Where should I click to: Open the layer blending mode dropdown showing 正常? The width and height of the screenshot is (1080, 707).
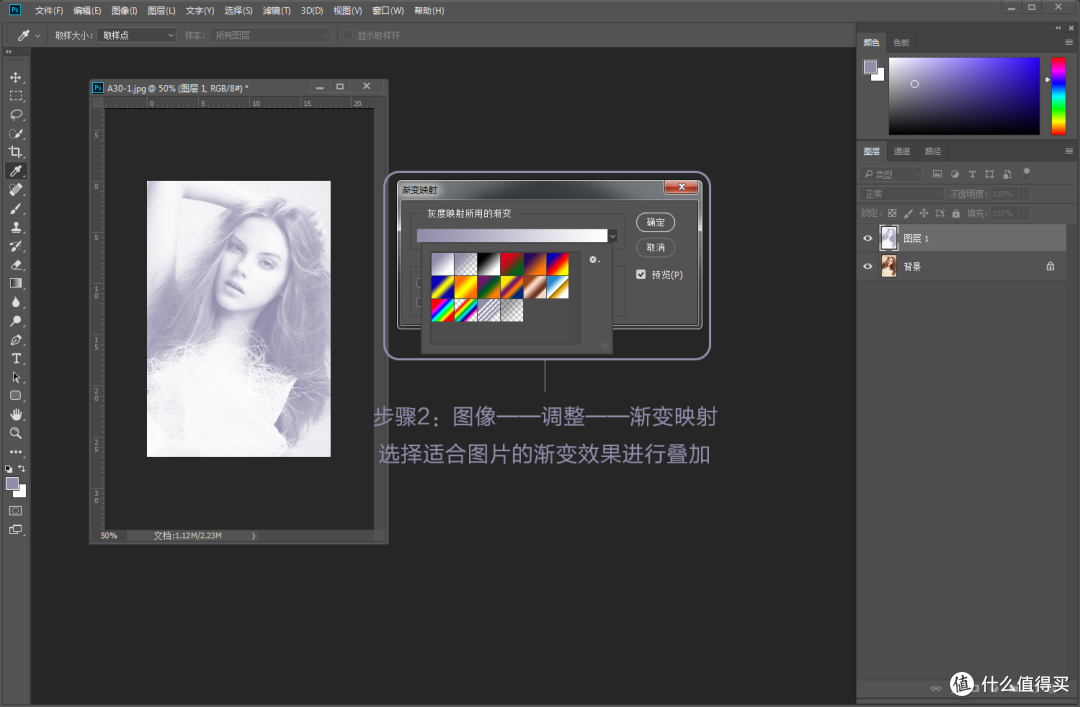coord(898,193)
